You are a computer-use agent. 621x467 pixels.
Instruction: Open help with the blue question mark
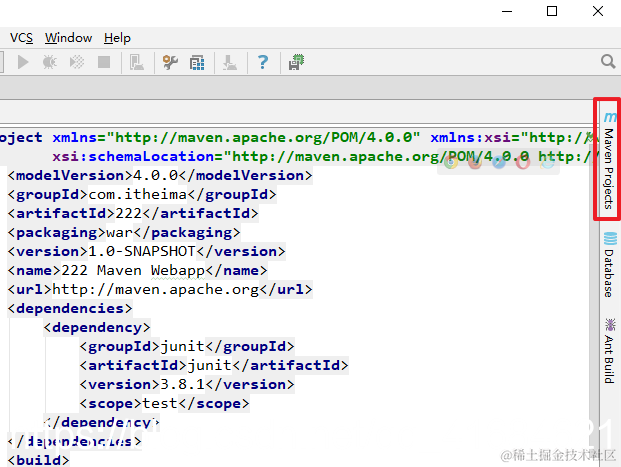(263, 63)
